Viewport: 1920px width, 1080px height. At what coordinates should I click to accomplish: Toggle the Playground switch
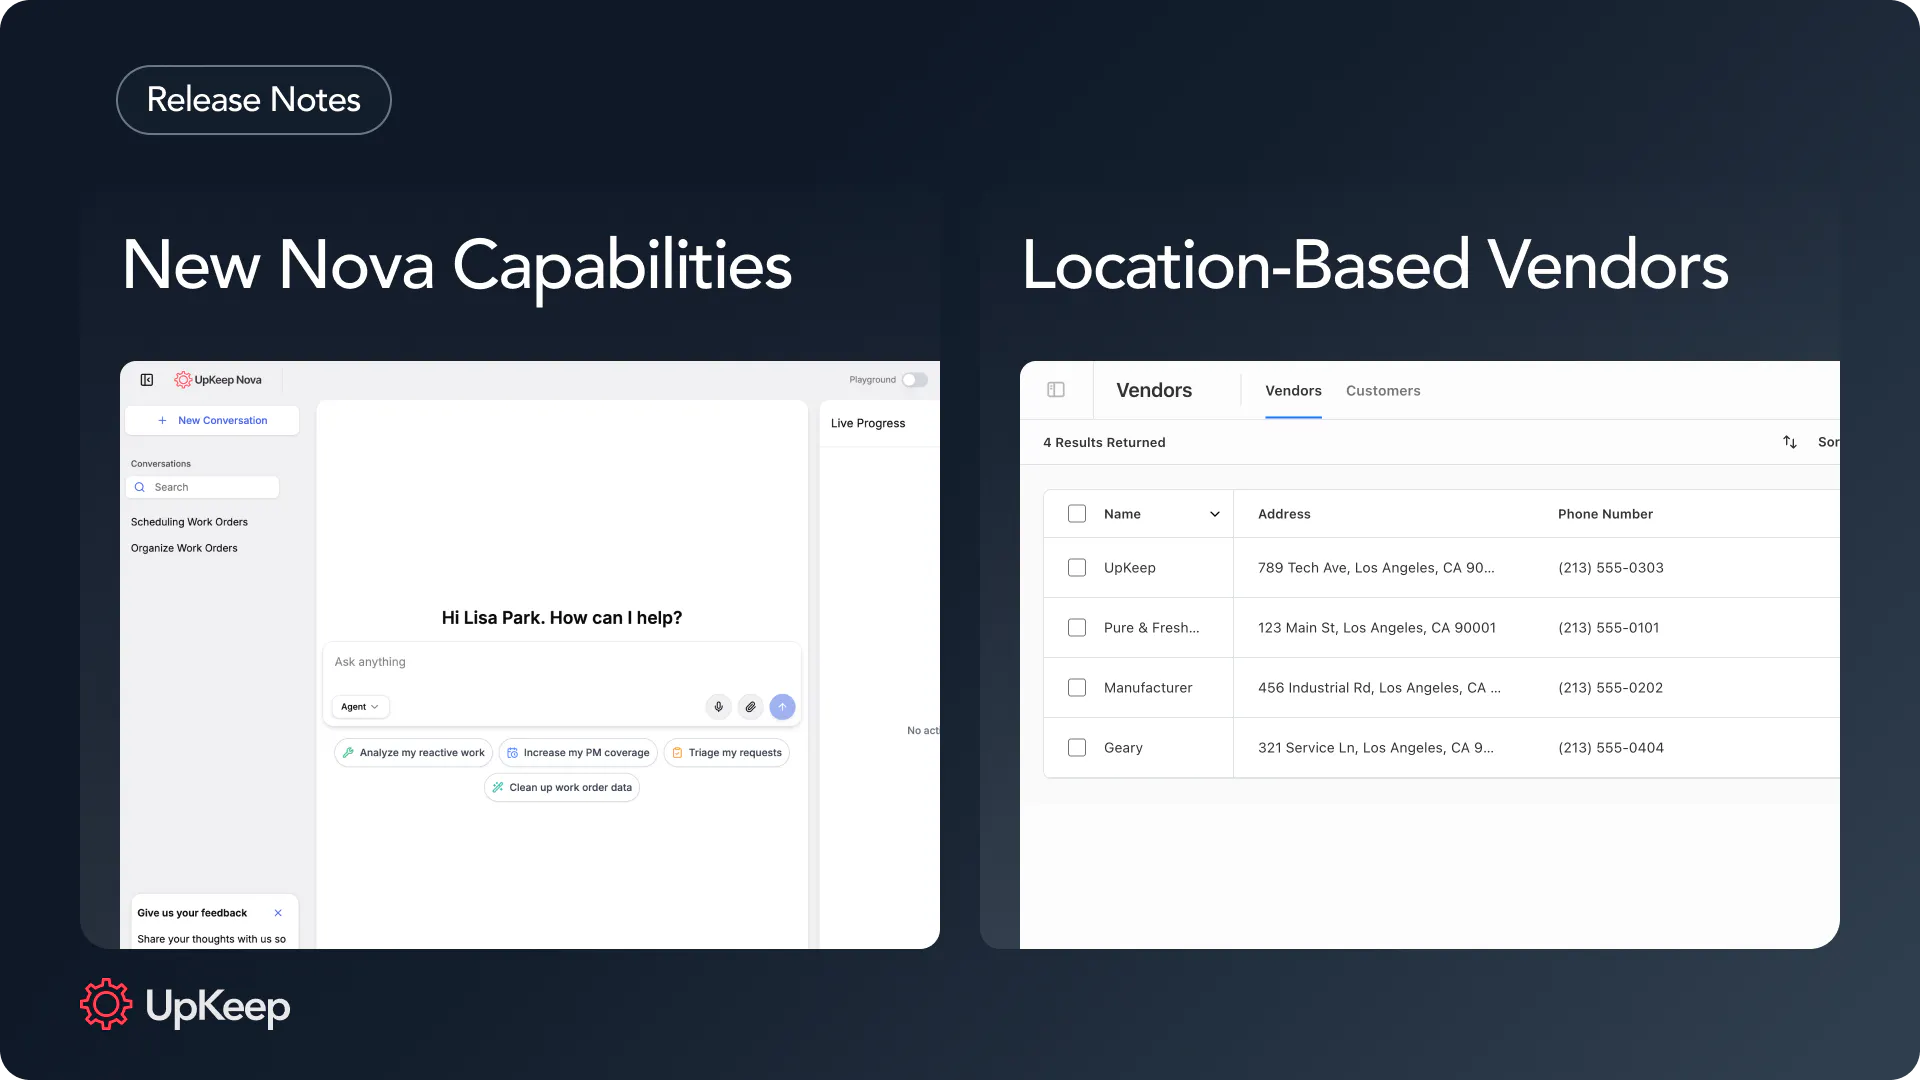click(x=914, y=380)
